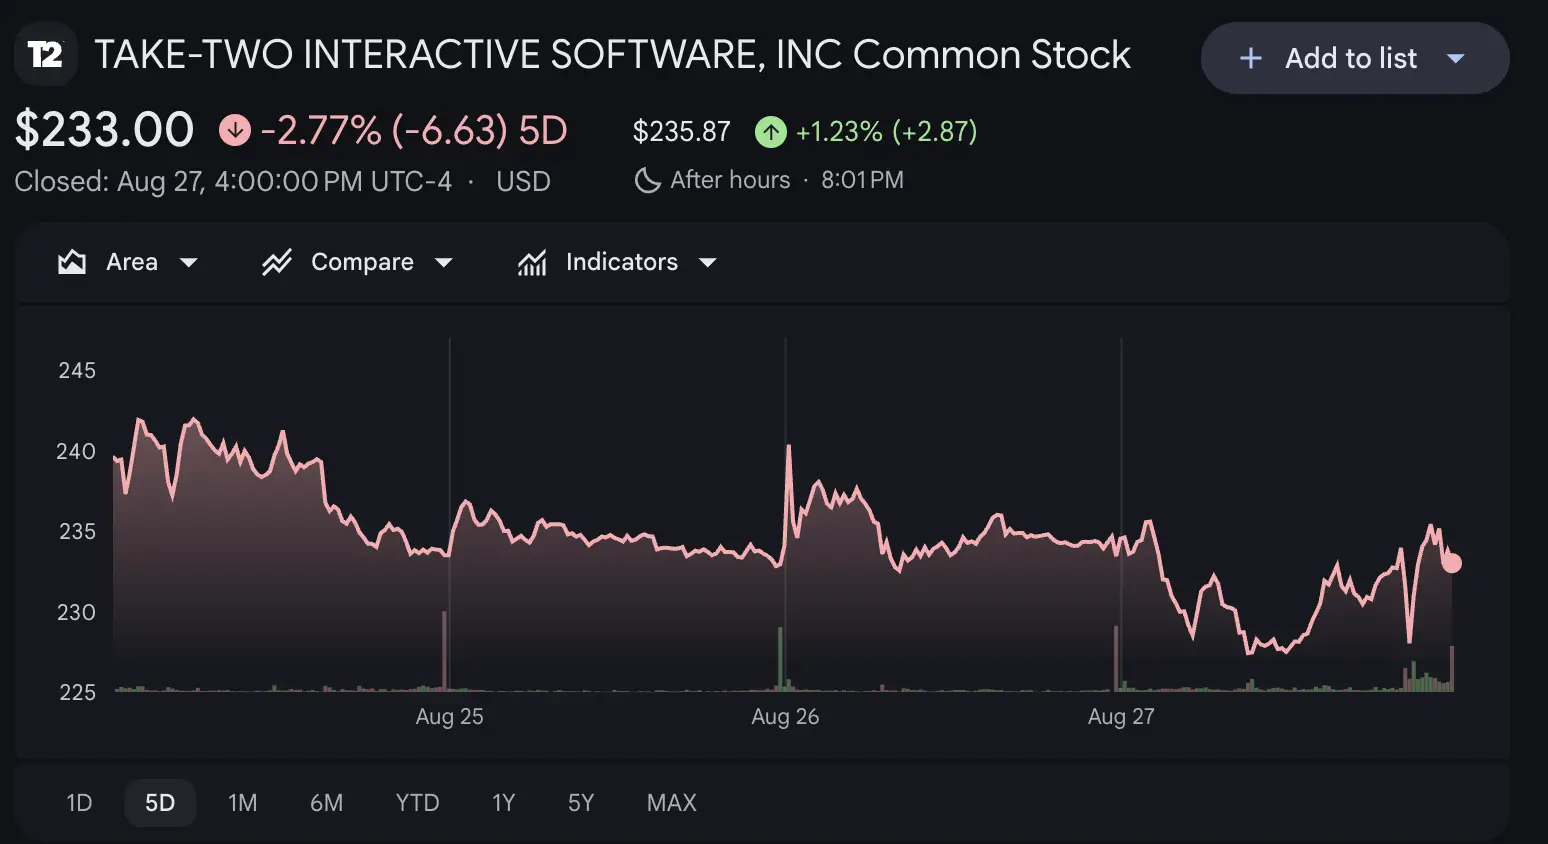The width and height of the screenshot is (1548, 844).
Task: Select the 1M time range tab
Action: 243,803
